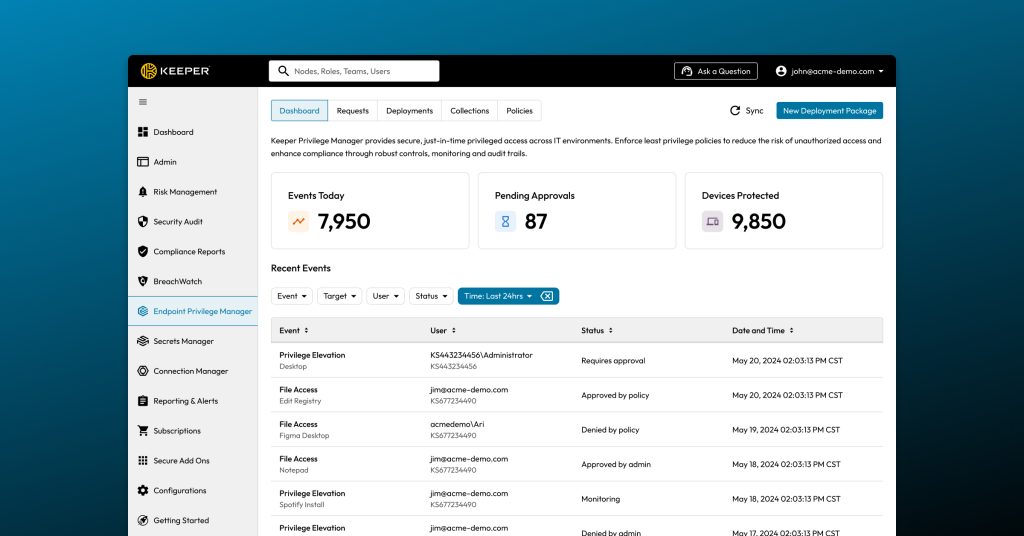Click New Deployment Package button
1024x536 pixels.
(x=829, y=111)
